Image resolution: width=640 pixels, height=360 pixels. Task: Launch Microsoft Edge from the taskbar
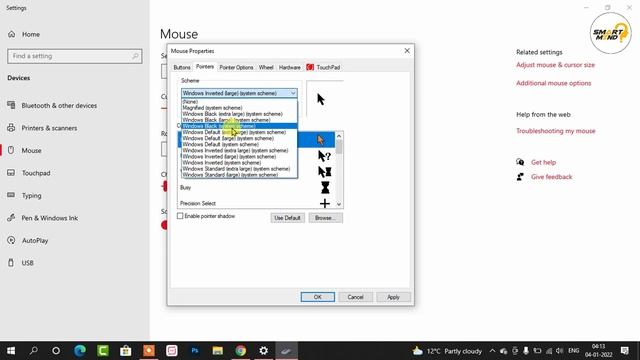[80, 351]
